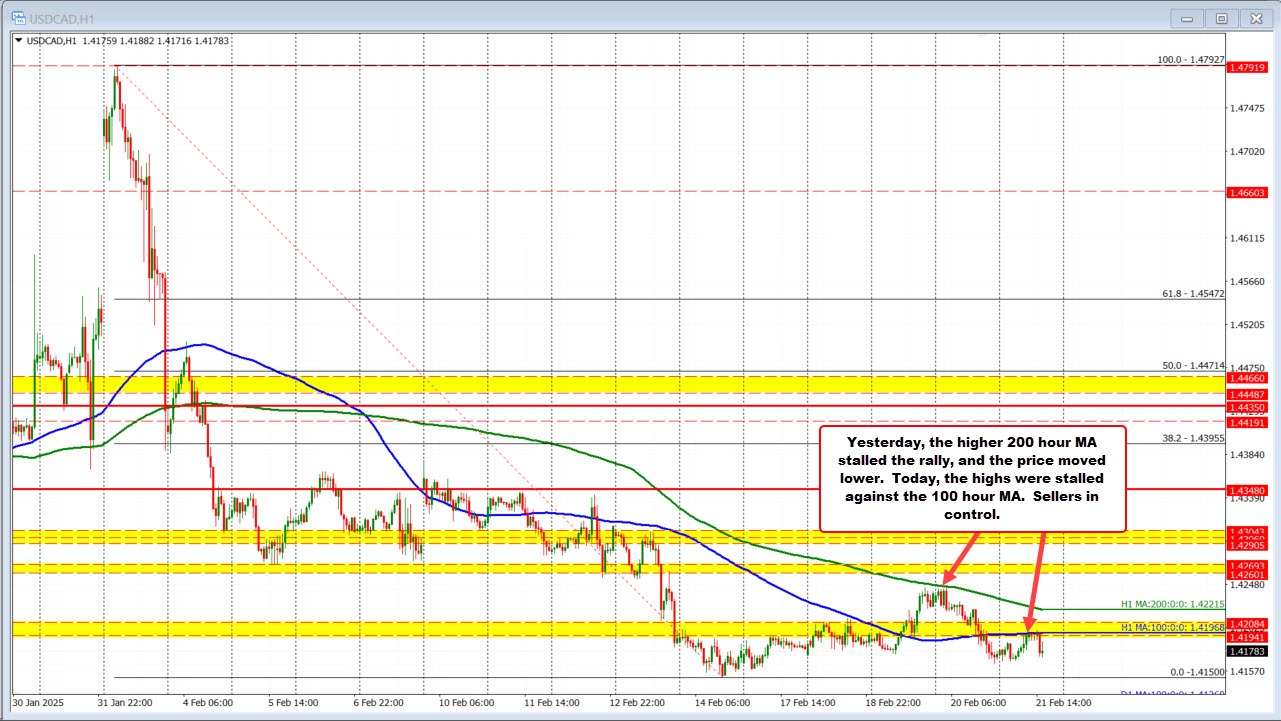Expand the triangle beside the USDCAD,H1 header
1281x721 pixels.
coord(18,41)
